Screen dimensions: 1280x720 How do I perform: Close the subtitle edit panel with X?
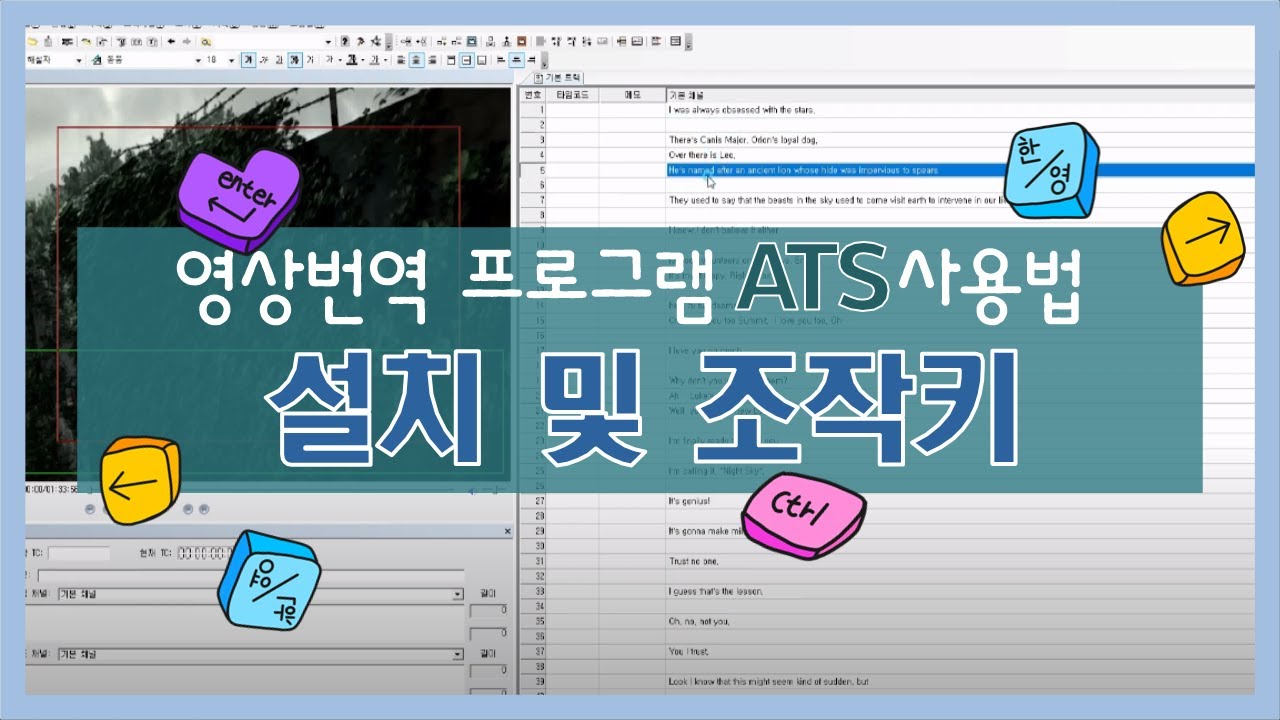click(x=507, y=532)
